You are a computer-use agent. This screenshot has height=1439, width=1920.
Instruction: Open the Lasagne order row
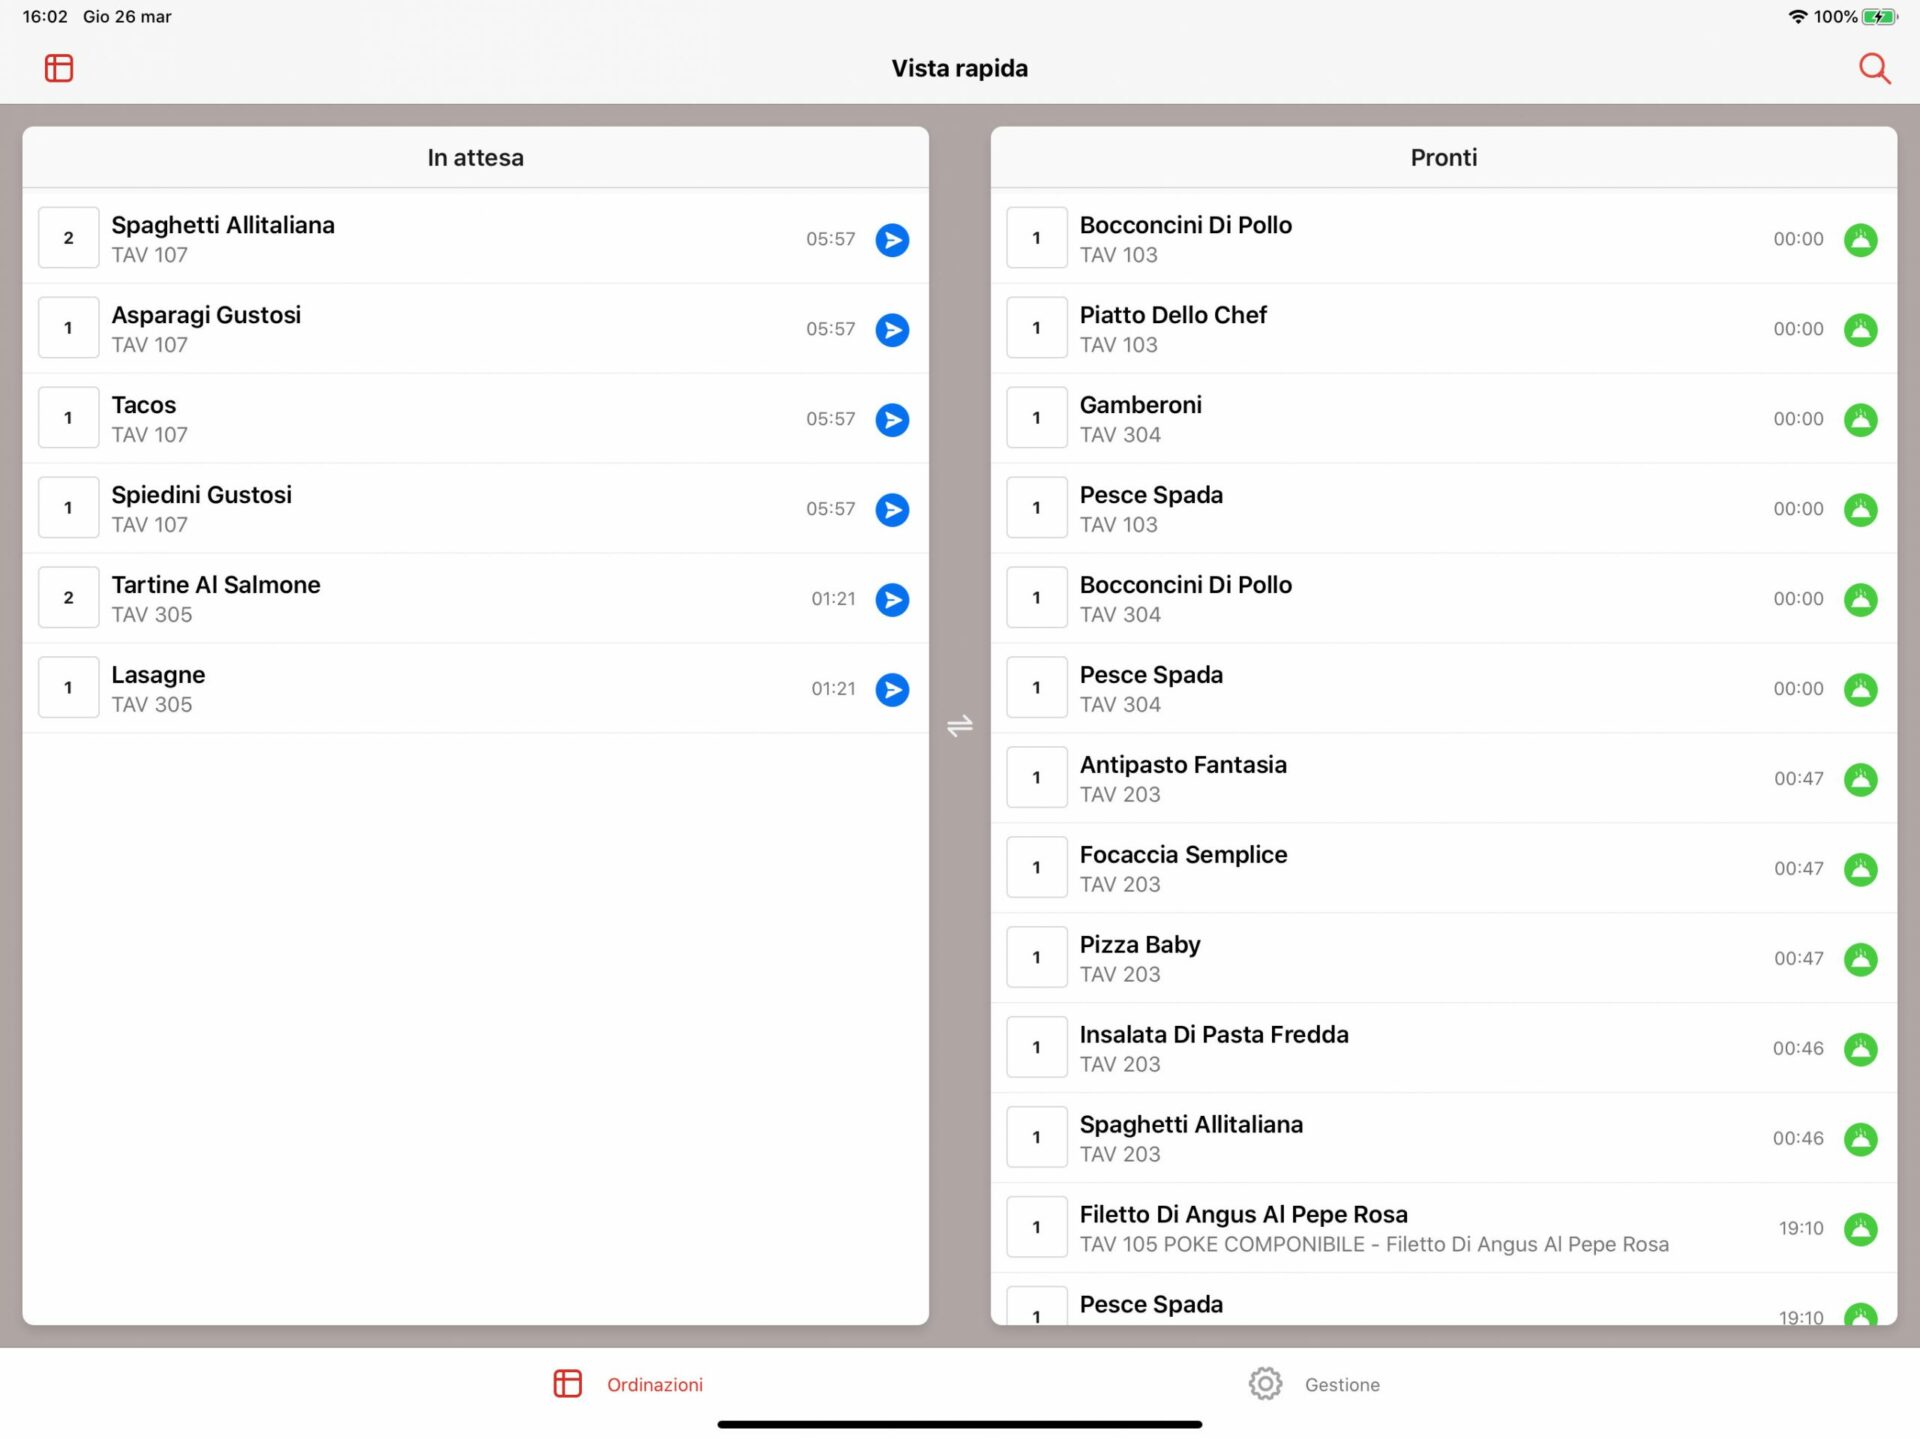475,689
